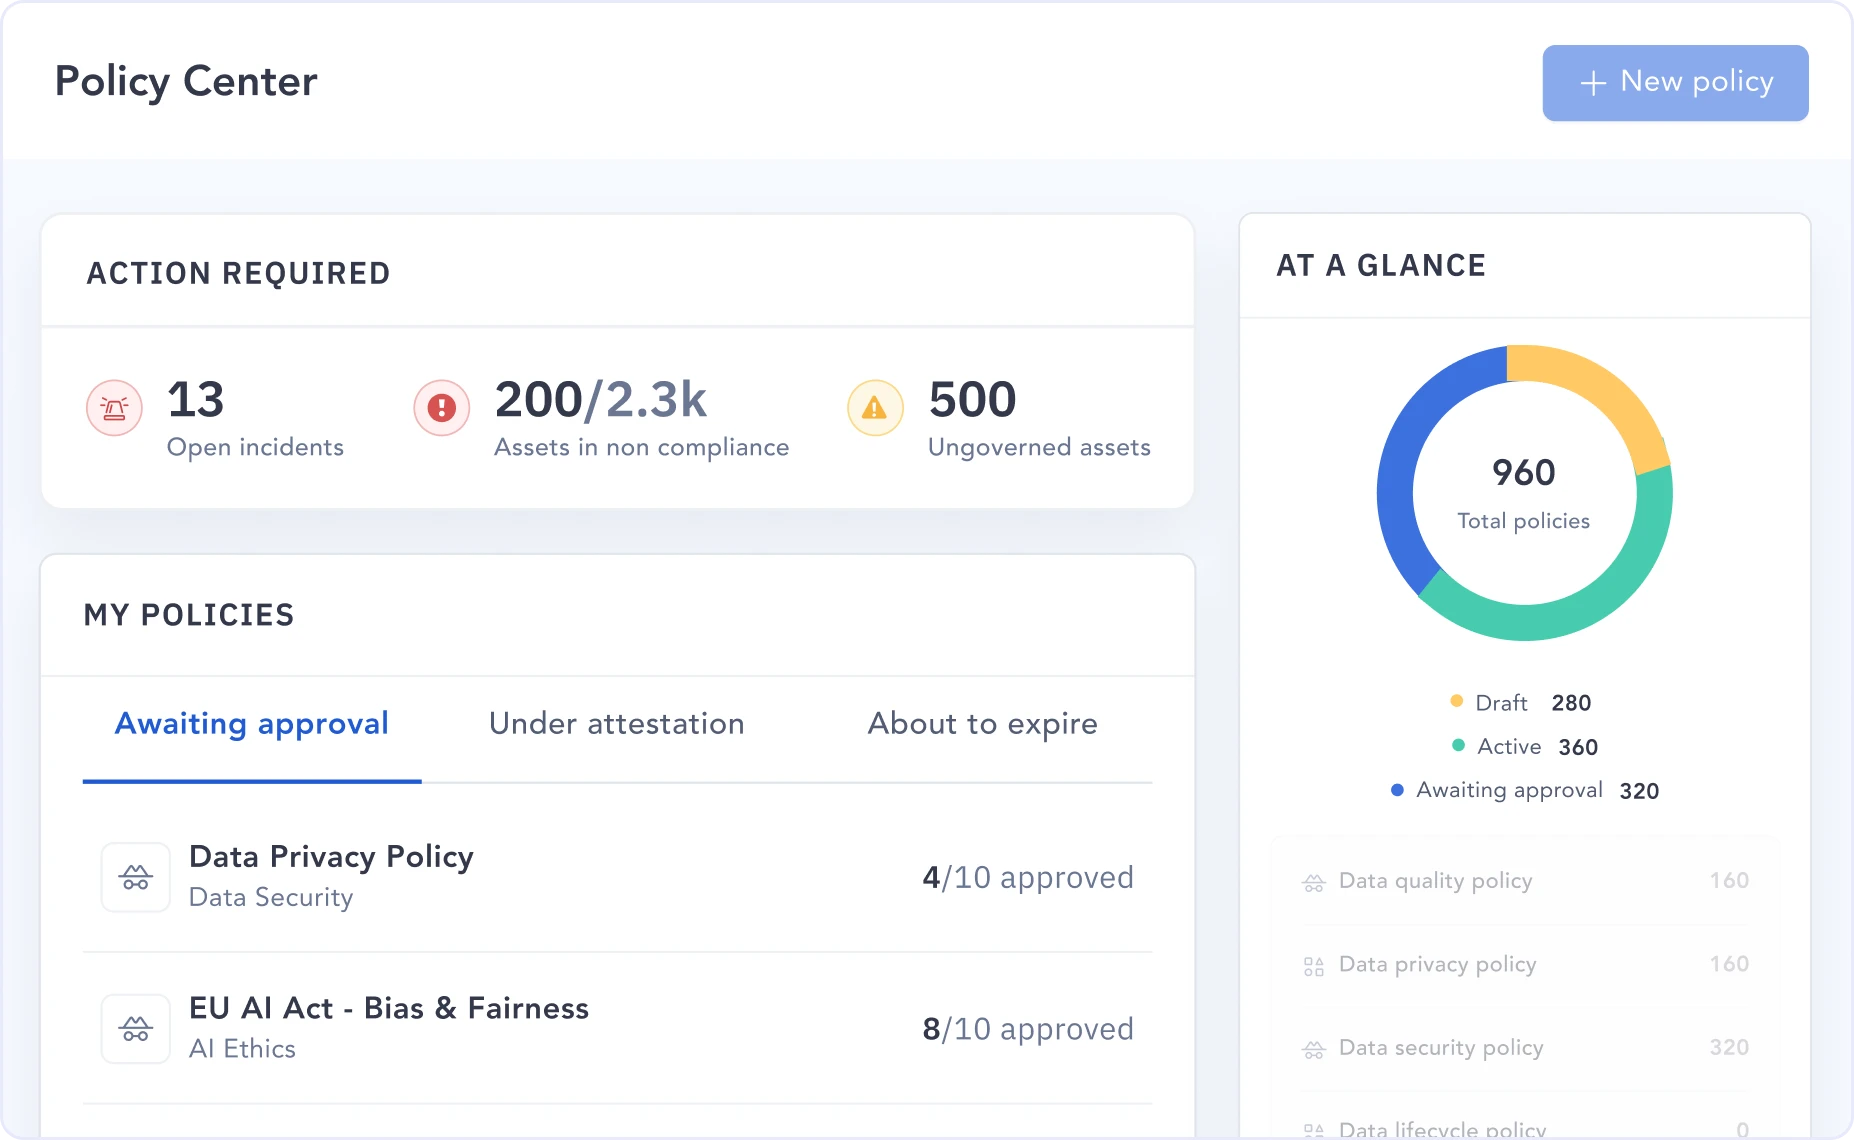Click the Awaiting approval 320 legend entry
1854x1140 pixels.
click(1525, 791)
